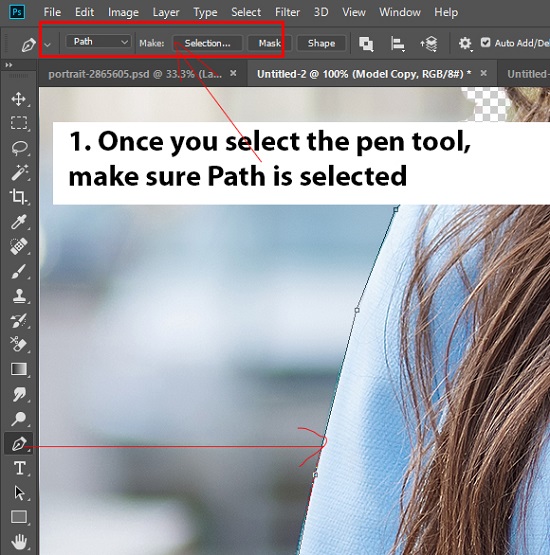Select the Gradient tool
The height and width of the screenshot is (555, 550).
pyautogui.click(x=18, y=369)
